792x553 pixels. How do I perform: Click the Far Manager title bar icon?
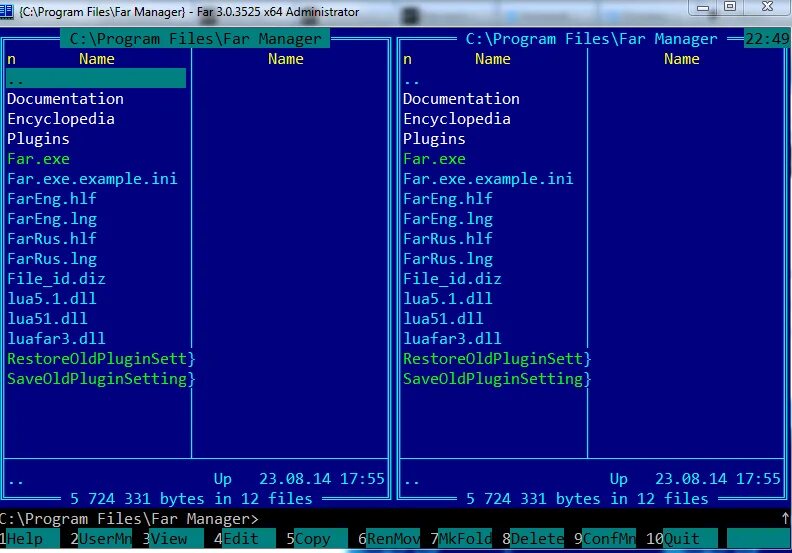(6, 10)
